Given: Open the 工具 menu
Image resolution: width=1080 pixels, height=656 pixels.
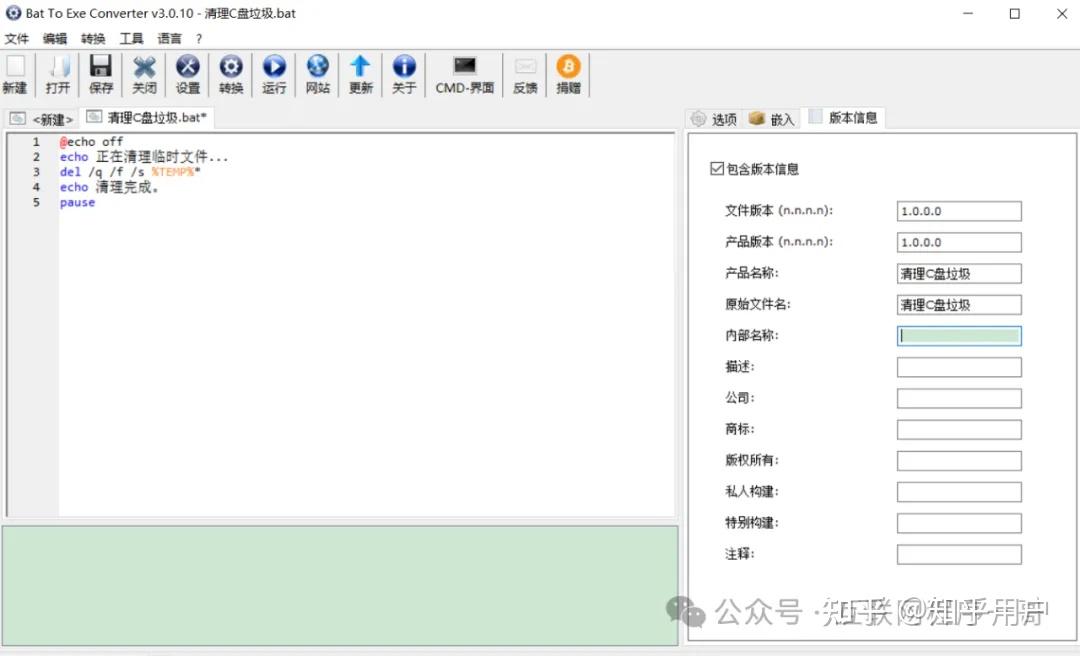Looking at the screenshot, I should (132, 39).
